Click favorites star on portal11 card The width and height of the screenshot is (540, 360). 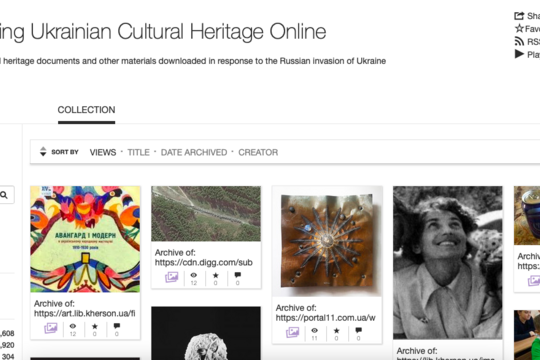pyautogui.click(x=336, y=330)
